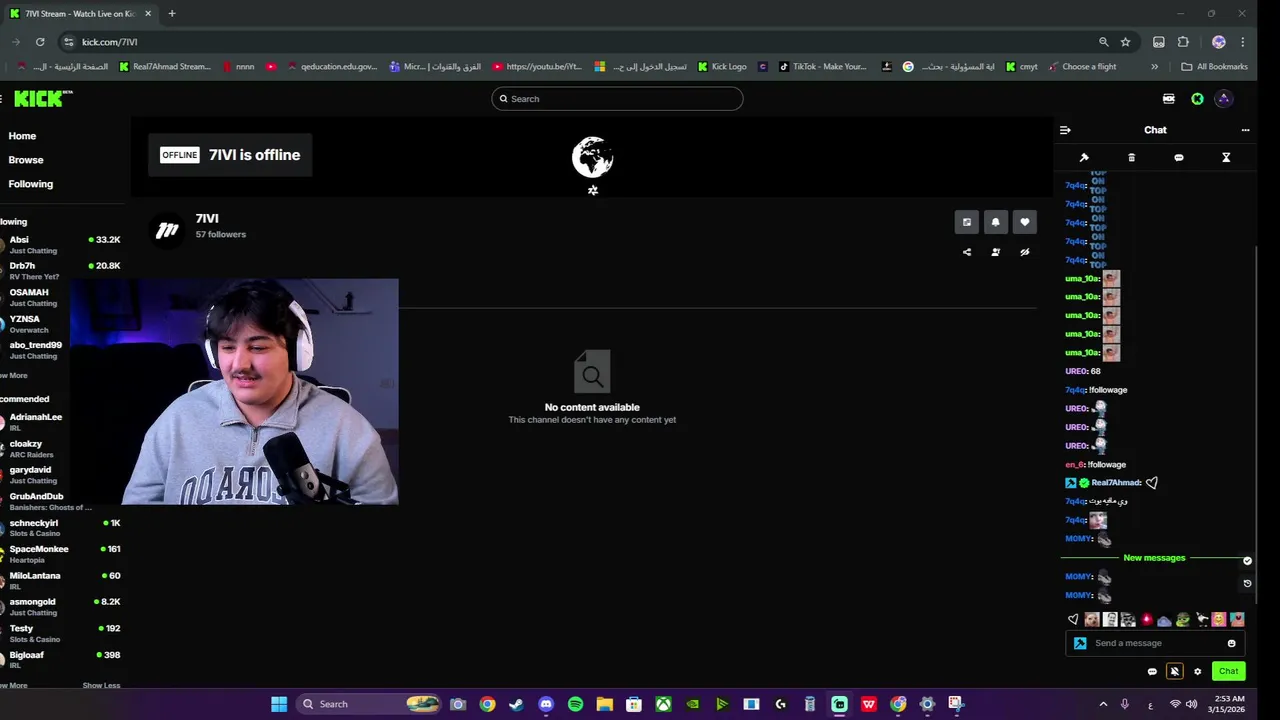Viewport: 1280px width, 720px height.
Task: Open a new browser tab
Action: tap(172, 14)
